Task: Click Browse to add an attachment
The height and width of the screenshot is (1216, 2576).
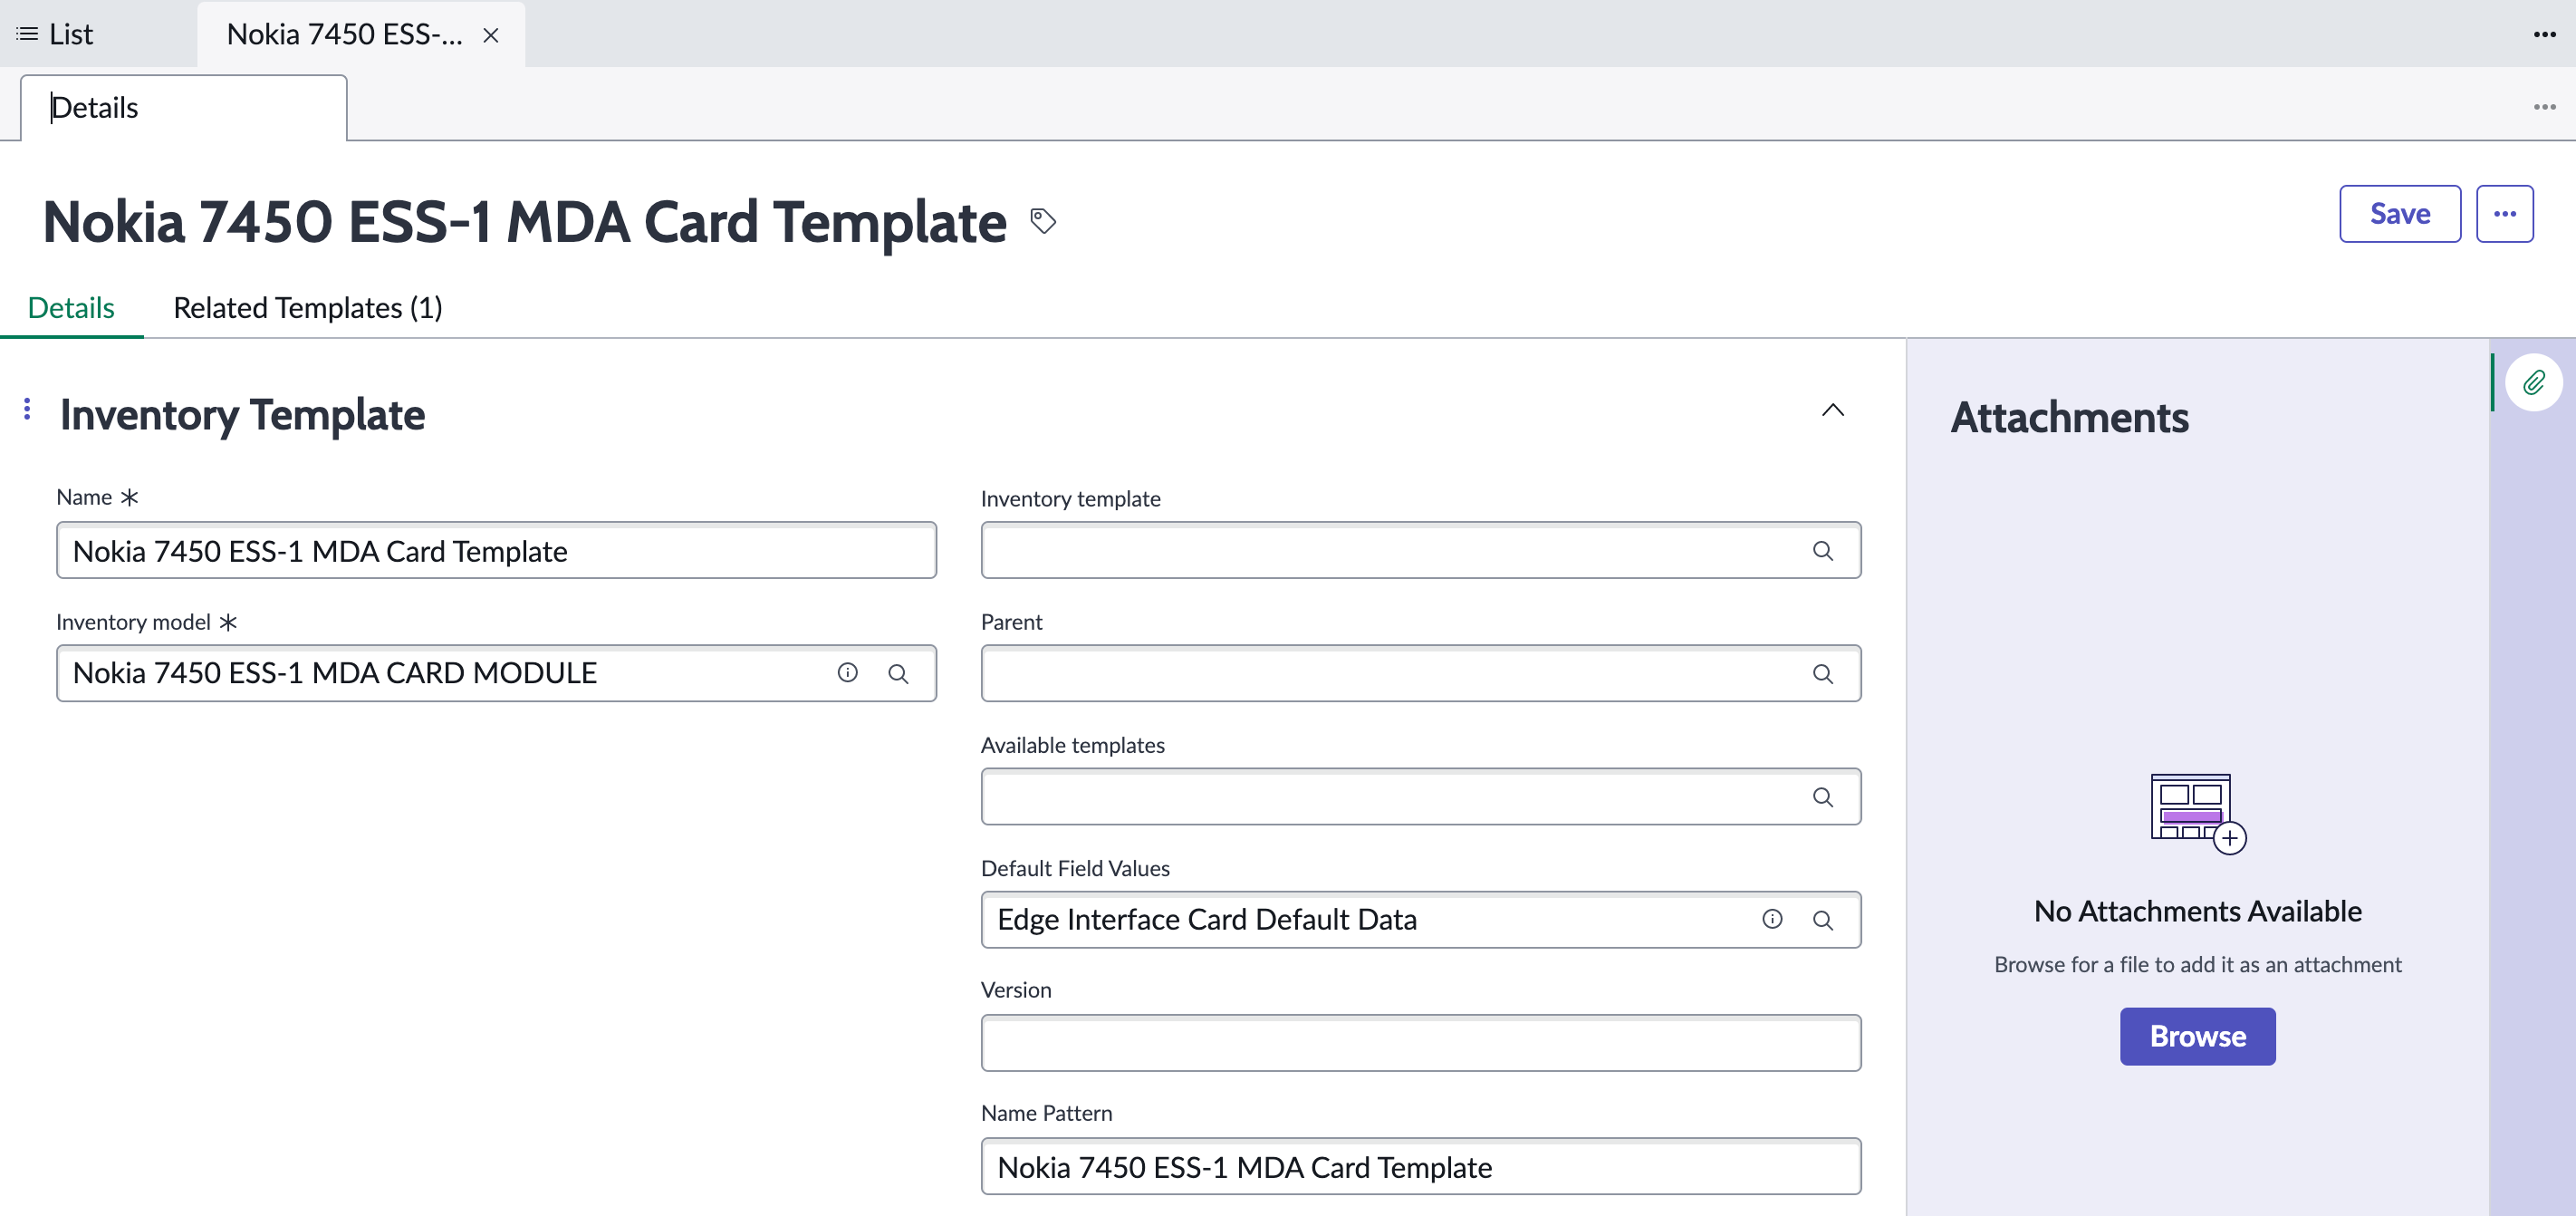Action: click(x=2197, y=1036)
